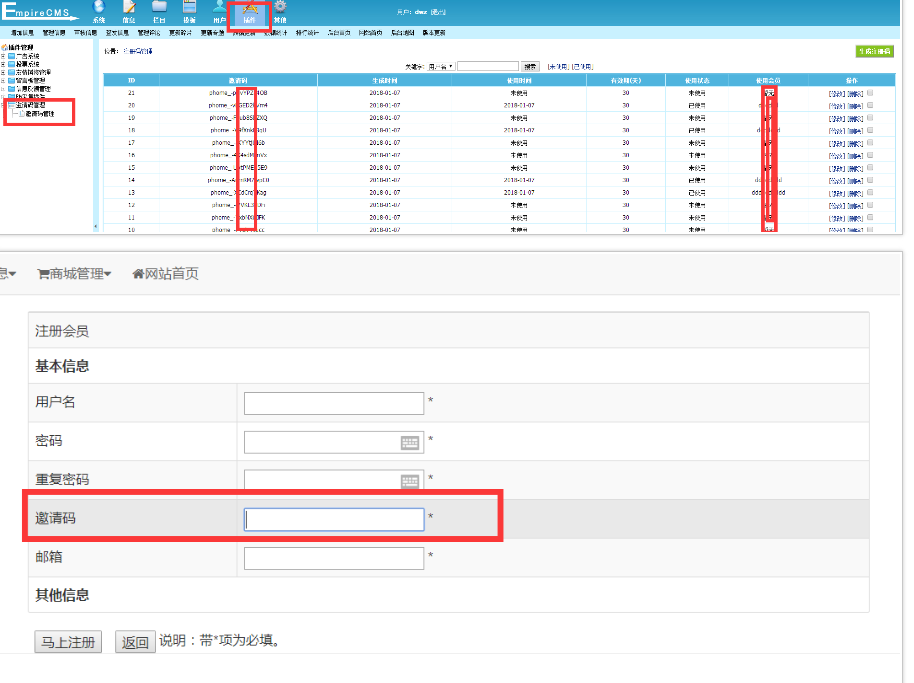Screen dimensions: 914x683
Task: Open the 插件 plugin icon in top bar
Action: pyautogui.click(x=250, y=10)
